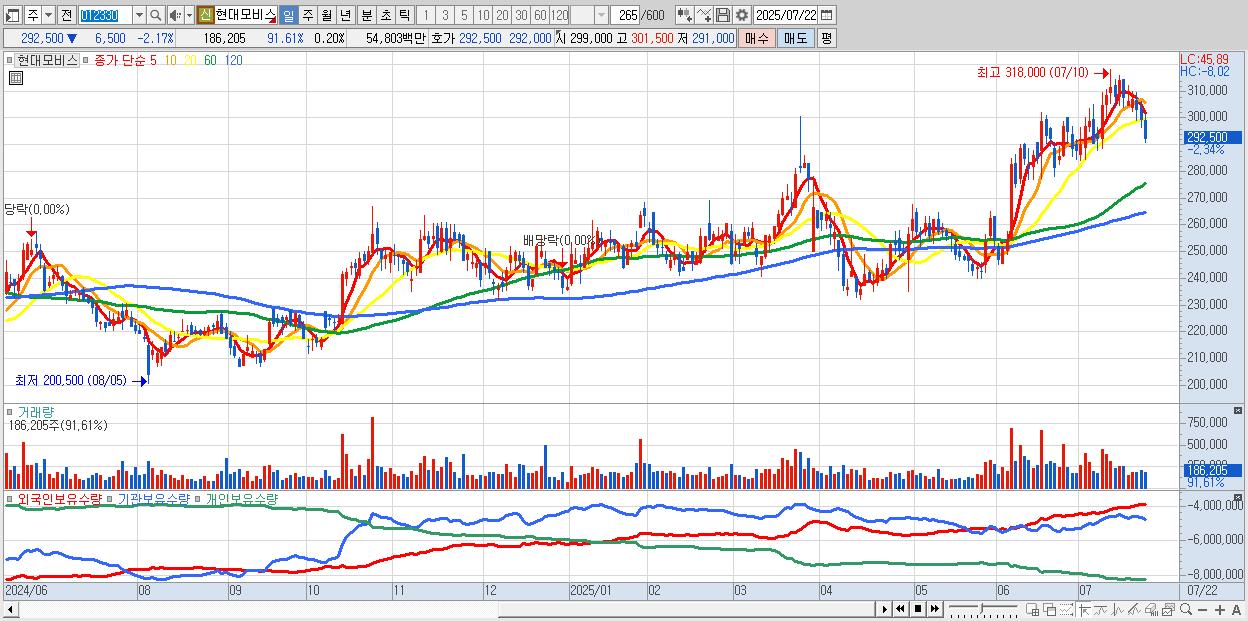The image size is (1248, 621).
Task: Click the trend line drawing icon
Action: (x=1134, y=609)
